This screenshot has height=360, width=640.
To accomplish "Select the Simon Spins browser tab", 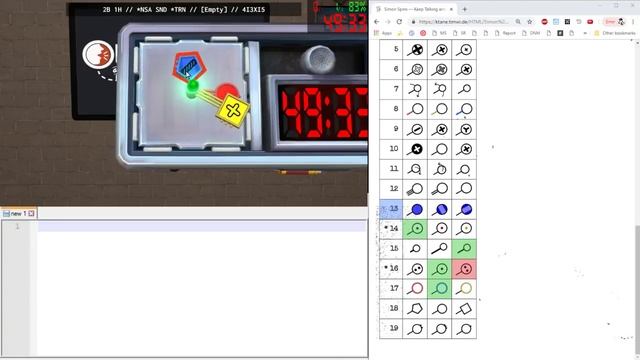I will (x=413, y=9).
